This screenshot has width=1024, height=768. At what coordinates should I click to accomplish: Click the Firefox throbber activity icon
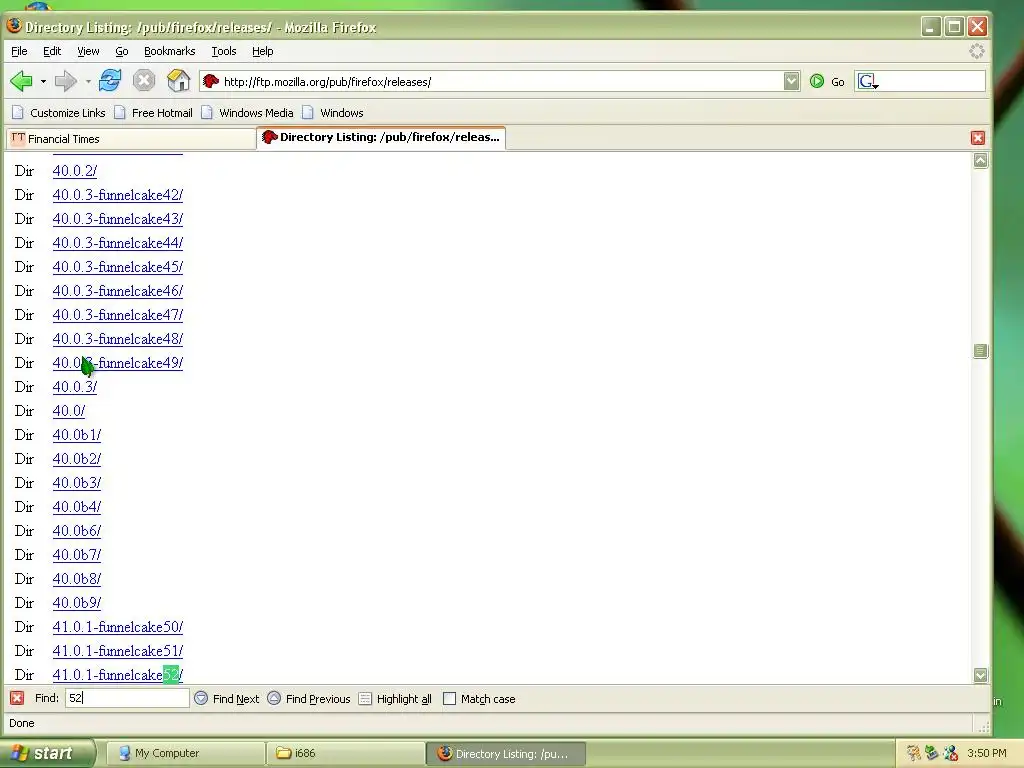[976, 51]
